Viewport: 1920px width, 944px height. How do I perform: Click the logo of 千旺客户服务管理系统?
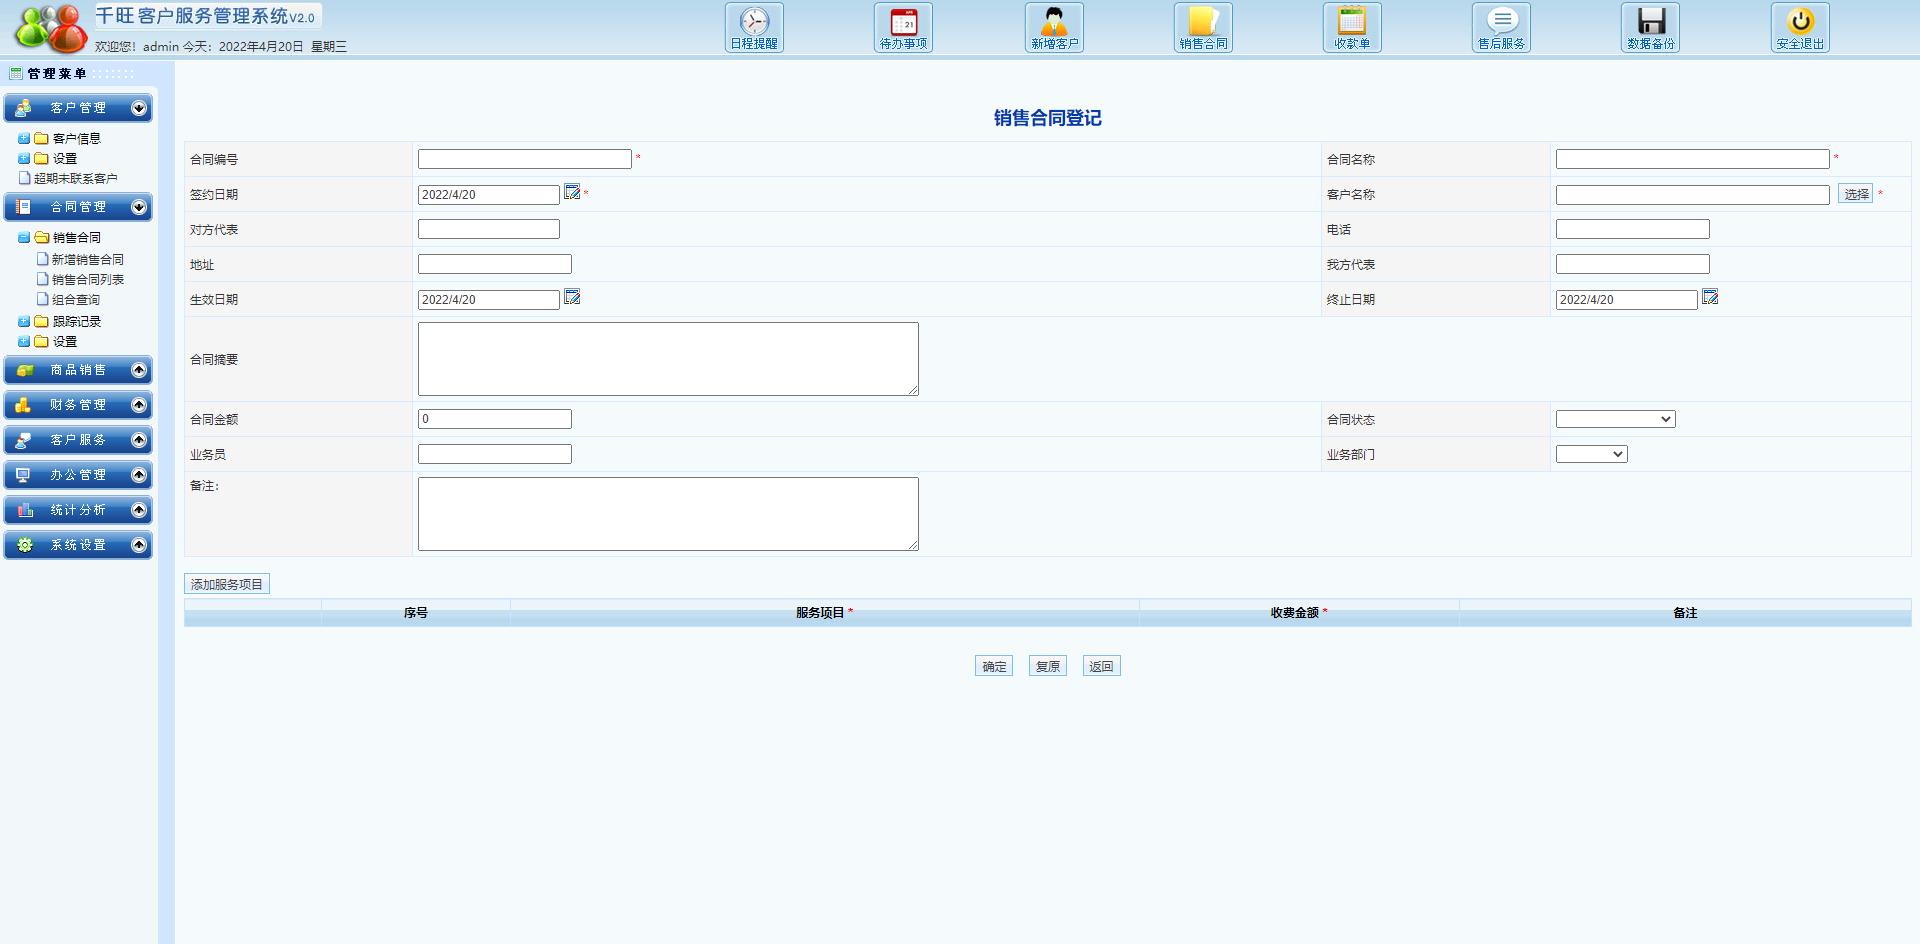[50, 28]
